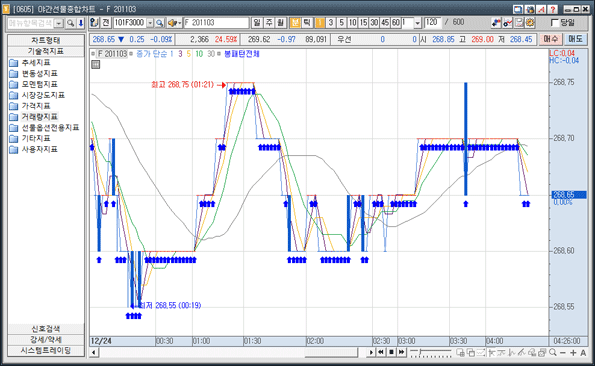This screenshot has height=366, width=595.
Task: Click the screen copy icon in title bar
Action: (x=518, y=9)
